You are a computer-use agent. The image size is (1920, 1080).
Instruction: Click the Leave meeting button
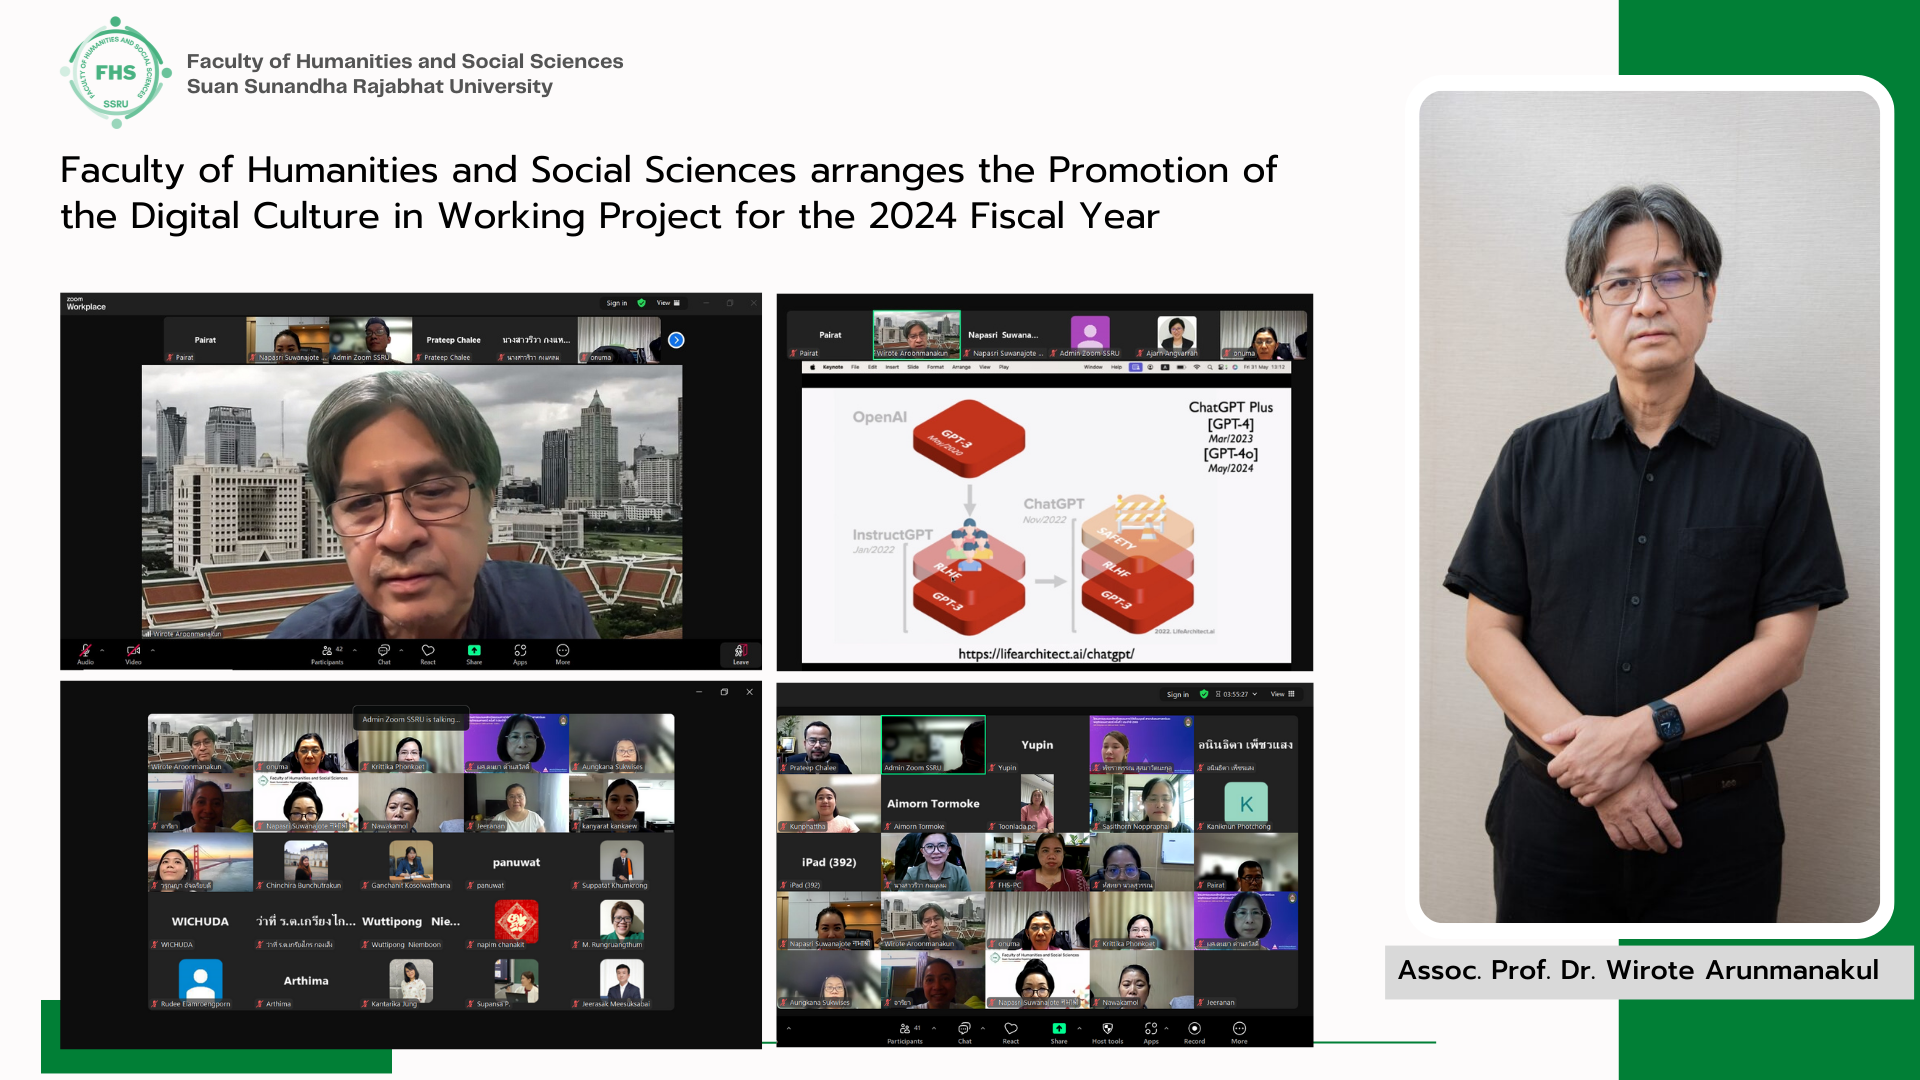[740, 653]
